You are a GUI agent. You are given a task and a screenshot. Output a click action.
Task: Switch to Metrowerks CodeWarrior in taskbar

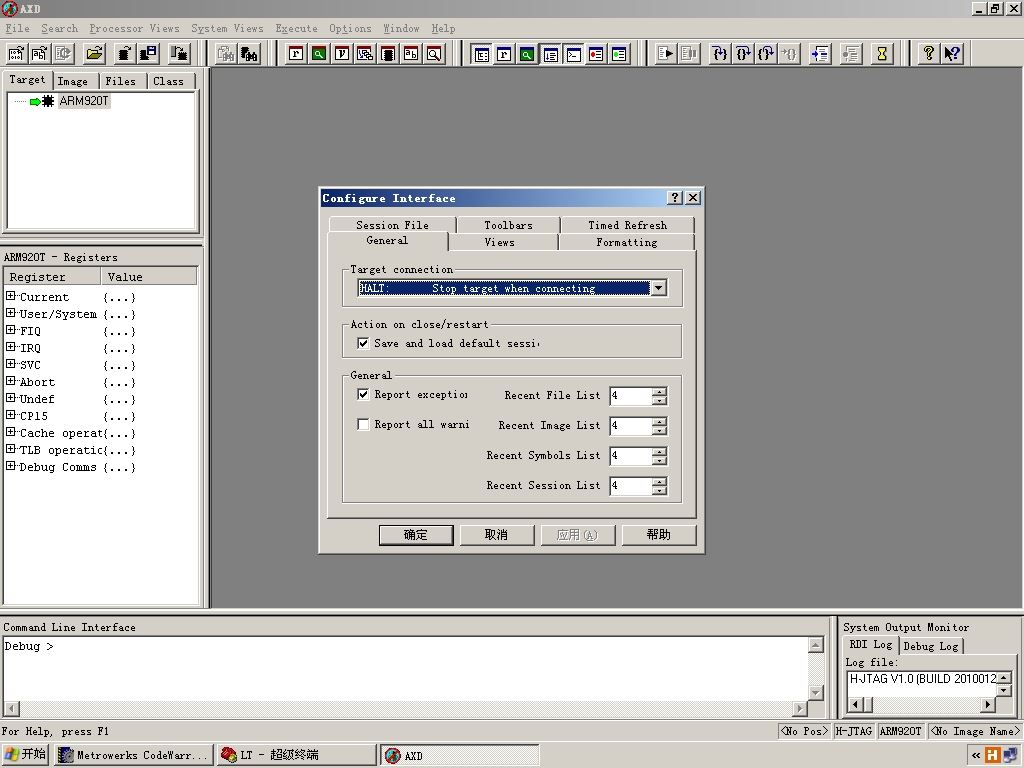coord(134,755)
